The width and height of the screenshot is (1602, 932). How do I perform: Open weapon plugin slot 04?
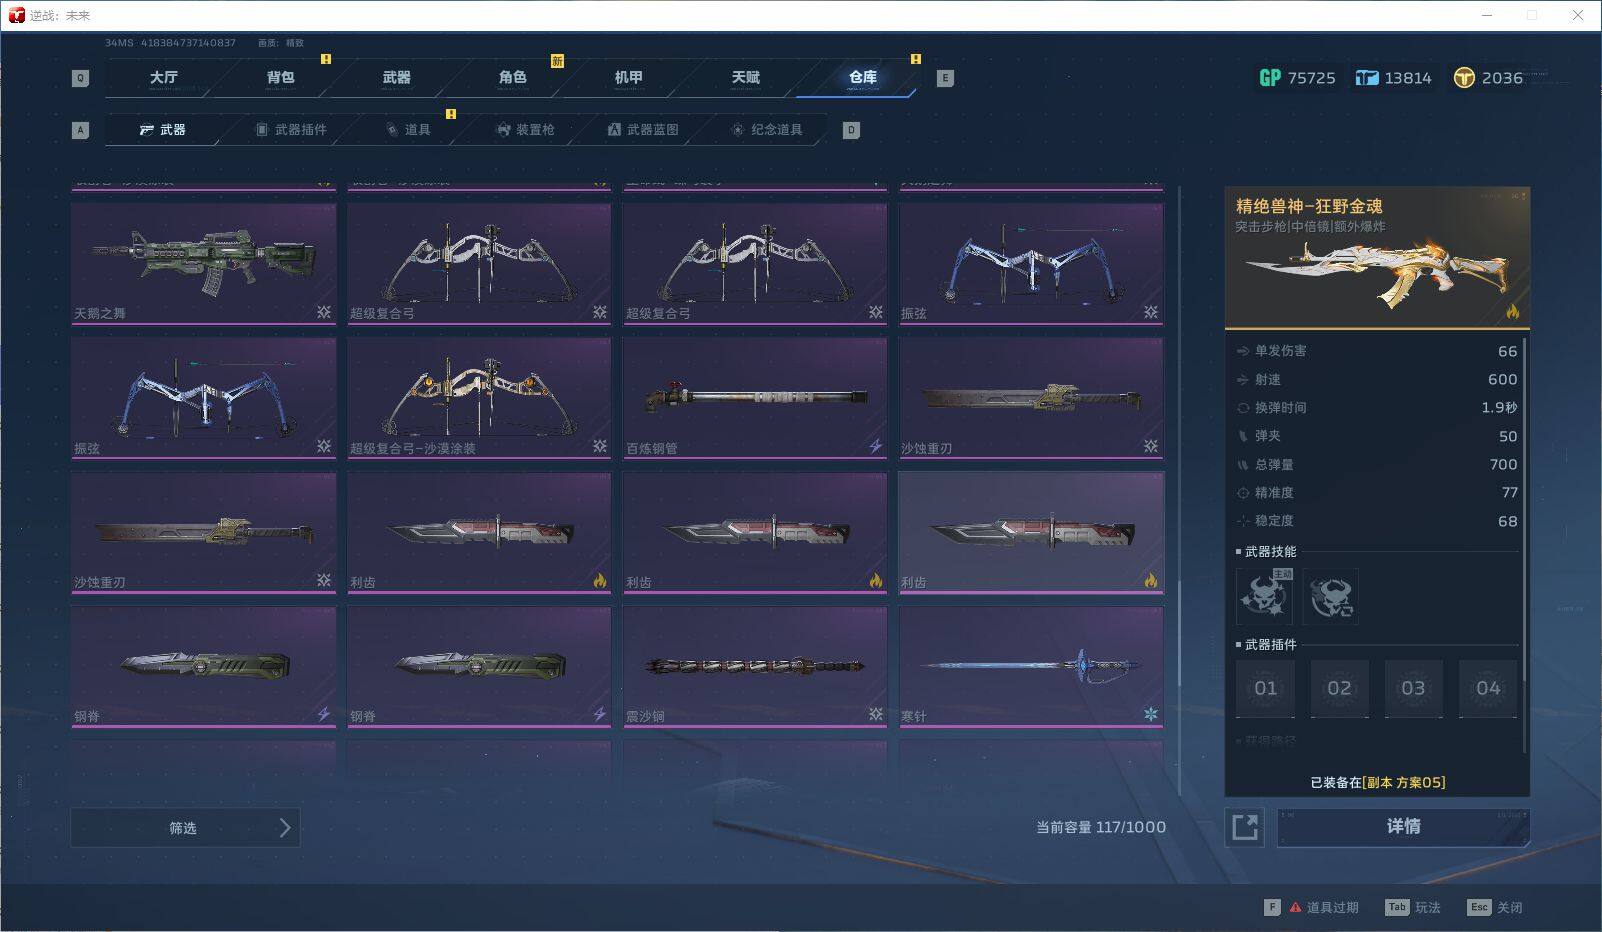[x=1488, y=688]
